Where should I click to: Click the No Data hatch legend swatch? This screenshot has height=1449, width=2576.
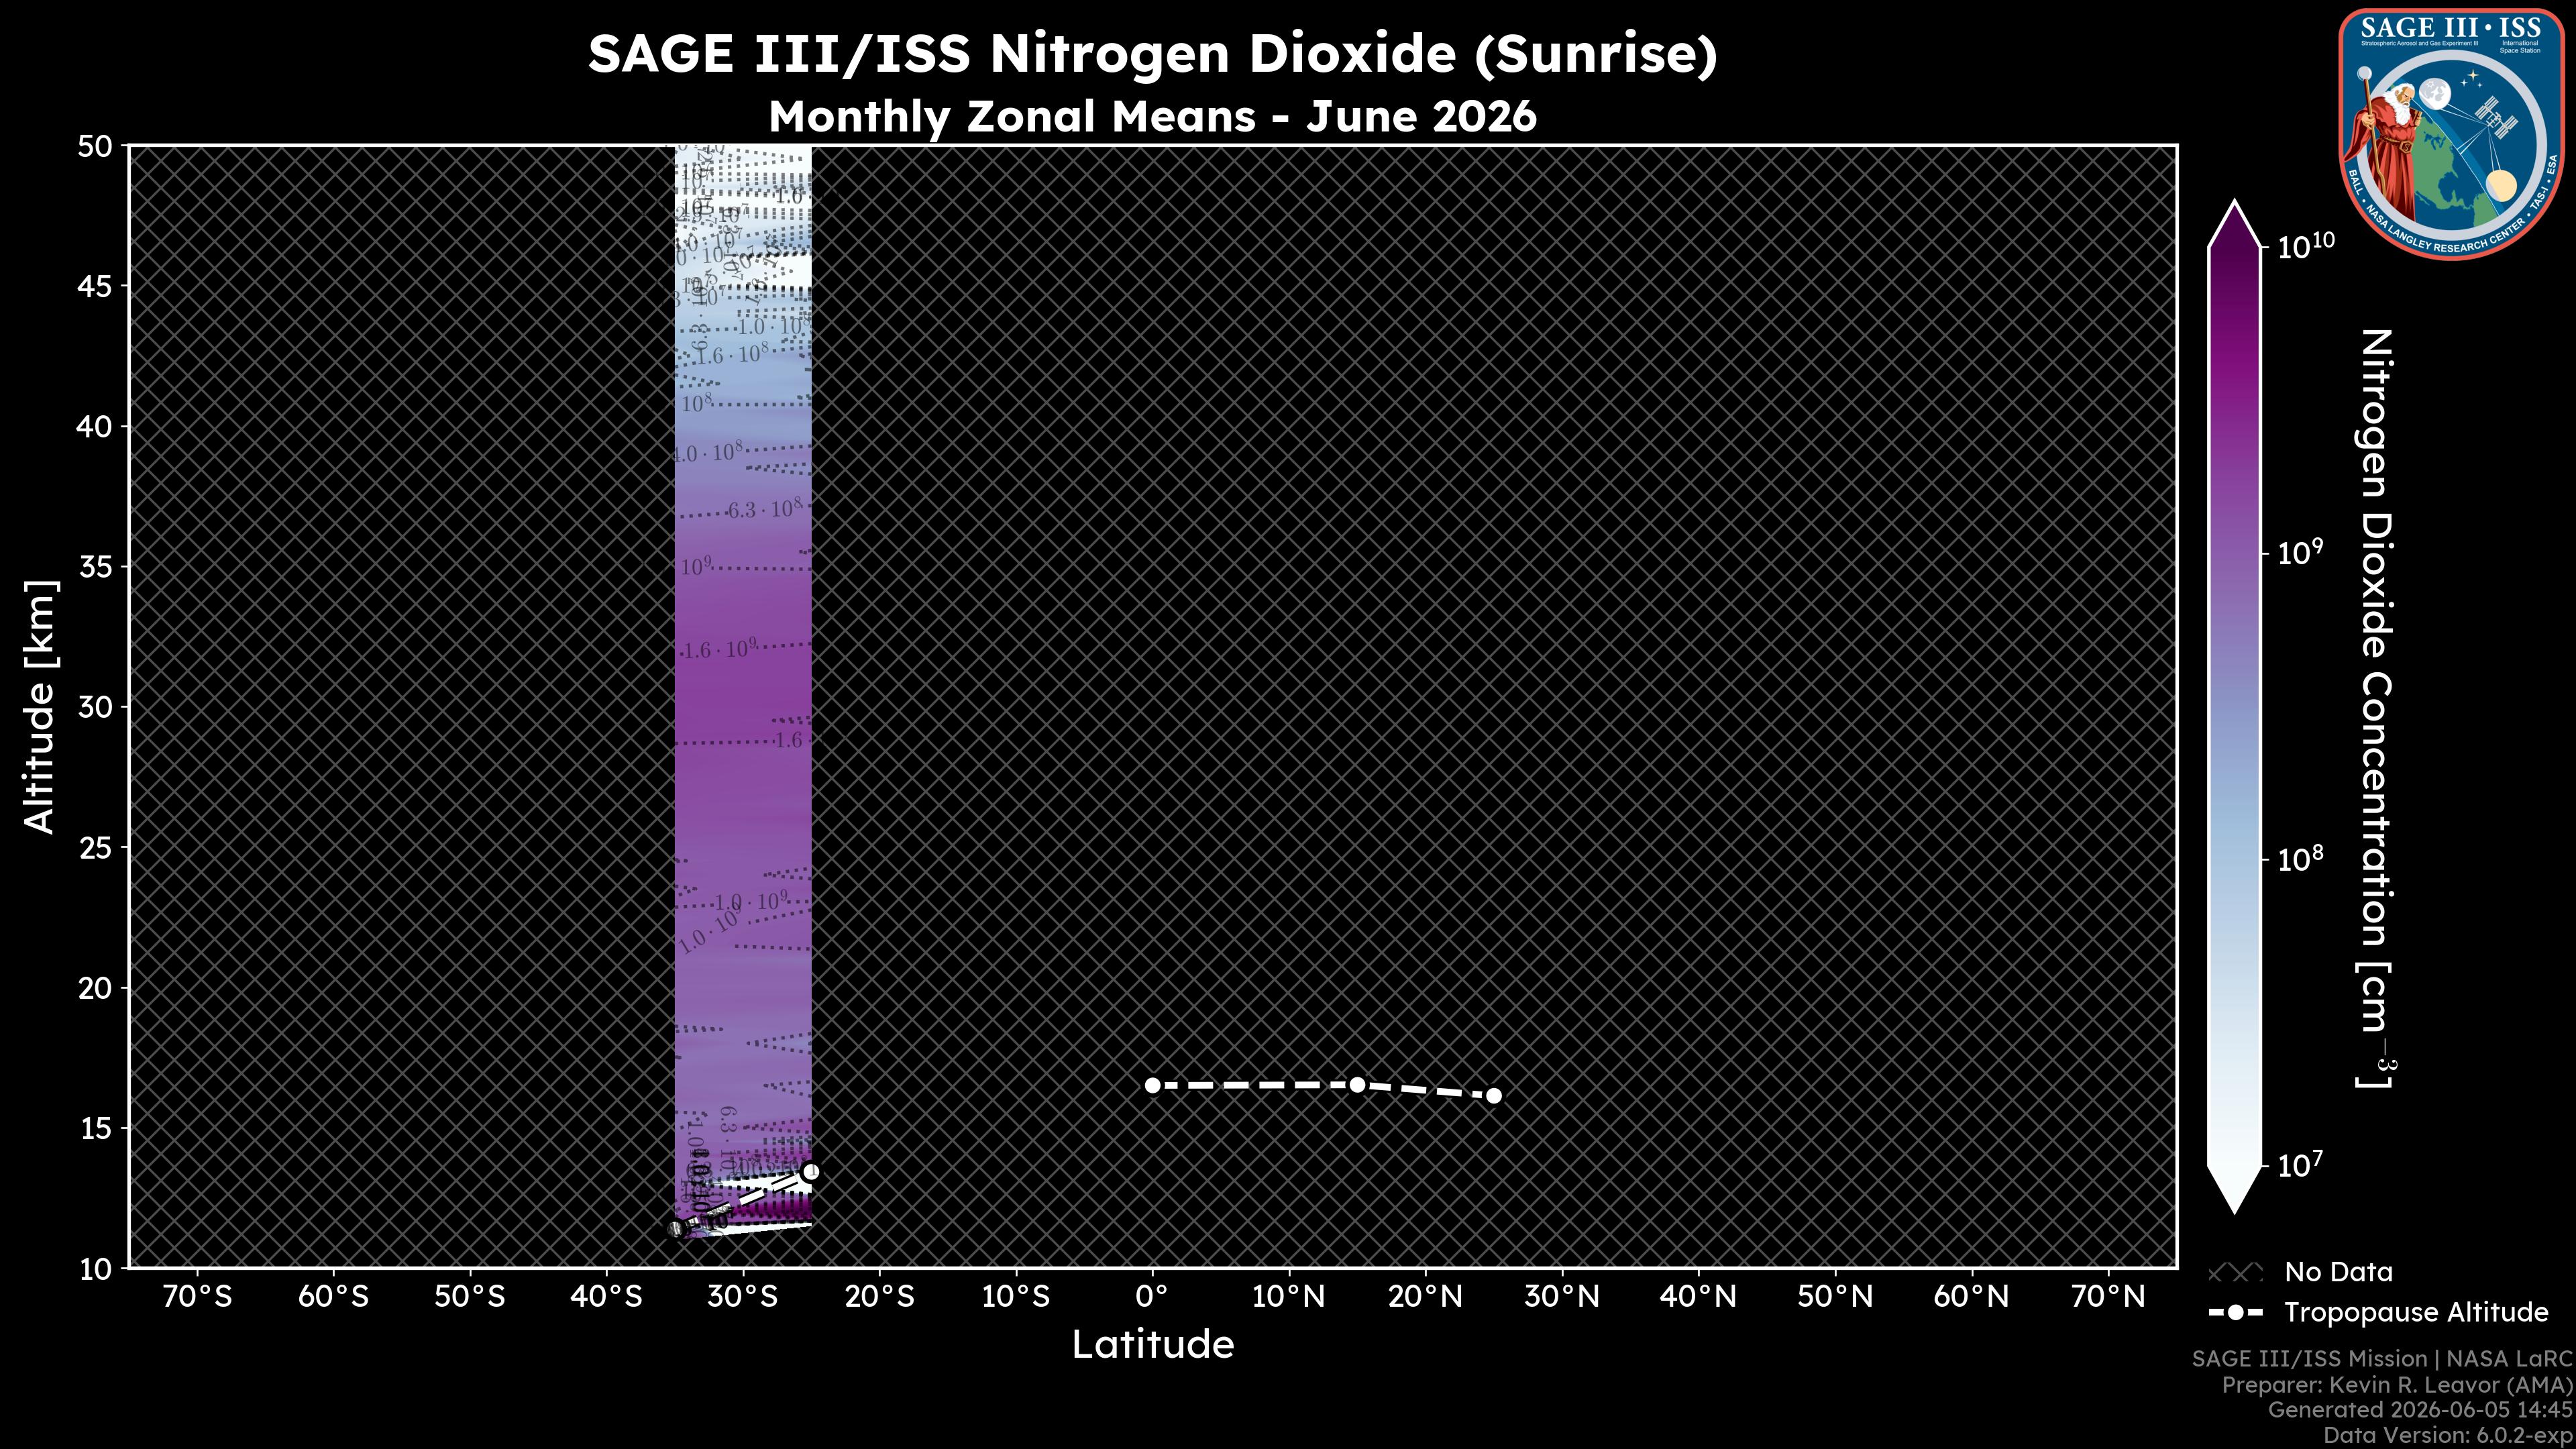tap(2235, 1273)
